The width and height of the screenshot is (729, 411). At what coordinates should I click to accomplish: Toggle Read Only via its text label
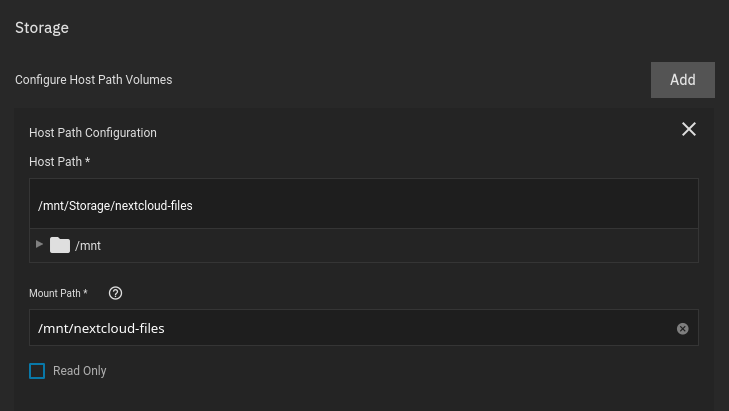[80, 371]
